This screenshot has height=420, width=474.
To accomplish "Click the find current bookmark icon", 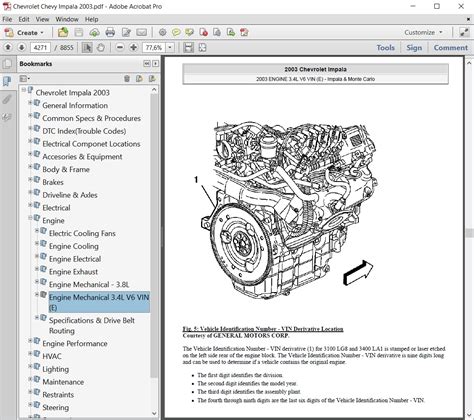I will 152,79.
